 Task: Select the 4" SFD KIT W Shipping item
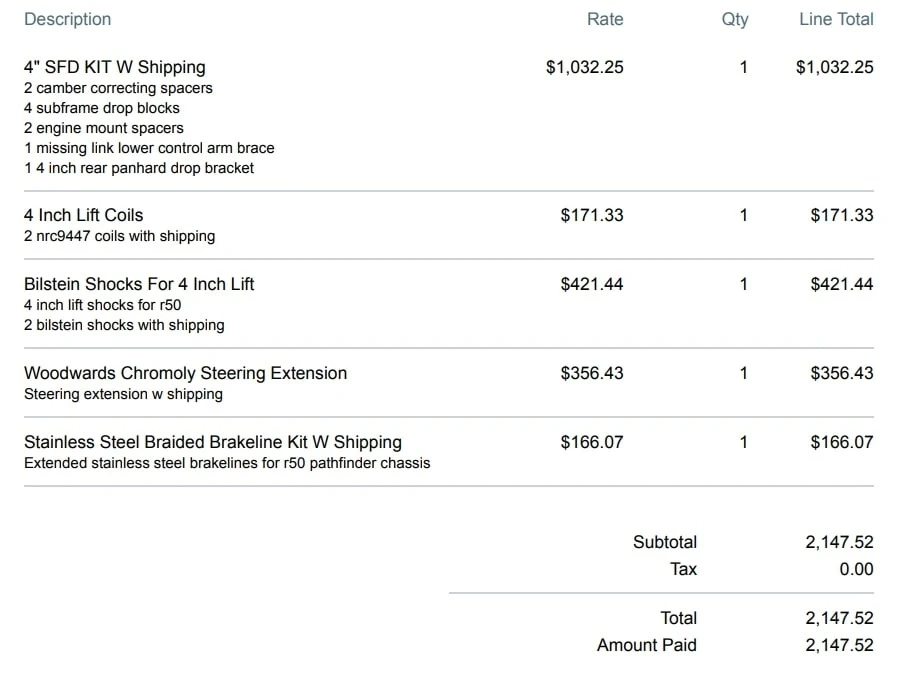point(114,67)
